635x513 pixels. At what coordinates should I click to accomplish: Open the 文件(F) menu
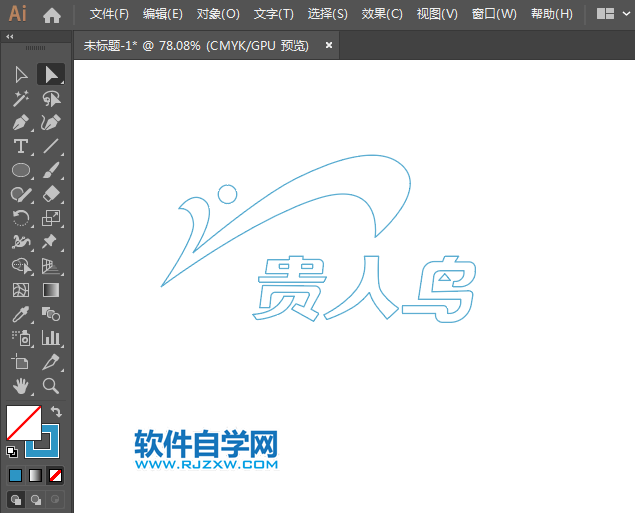[x=109, y=14]
